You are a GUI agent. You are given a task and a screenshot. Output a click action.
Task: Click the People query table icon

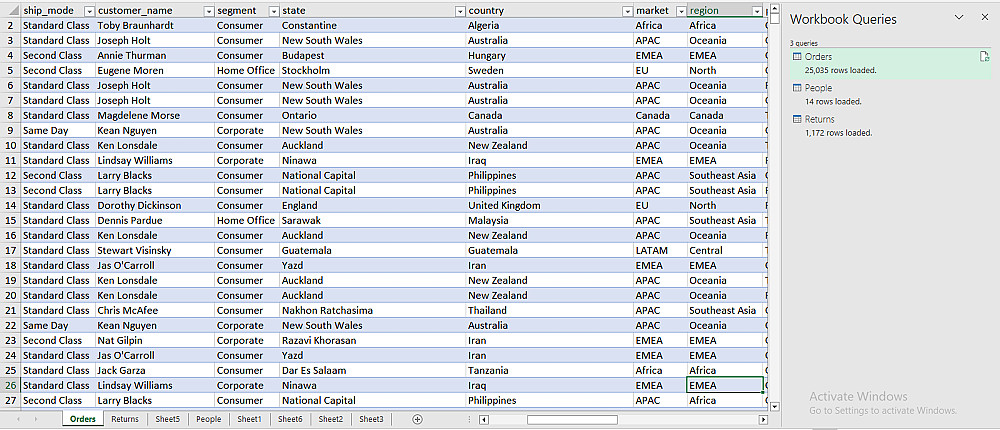tap(797, 88)
